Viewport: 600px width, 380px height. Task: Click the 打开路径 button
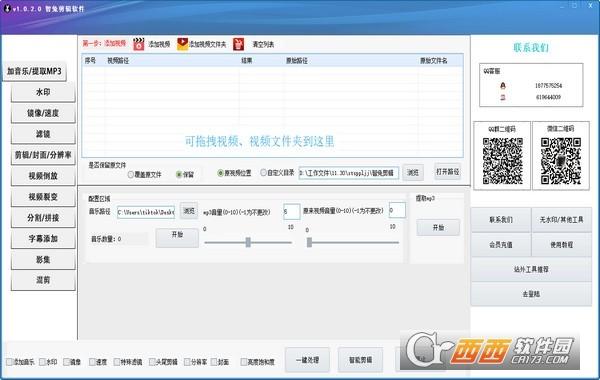coord(448,172)
